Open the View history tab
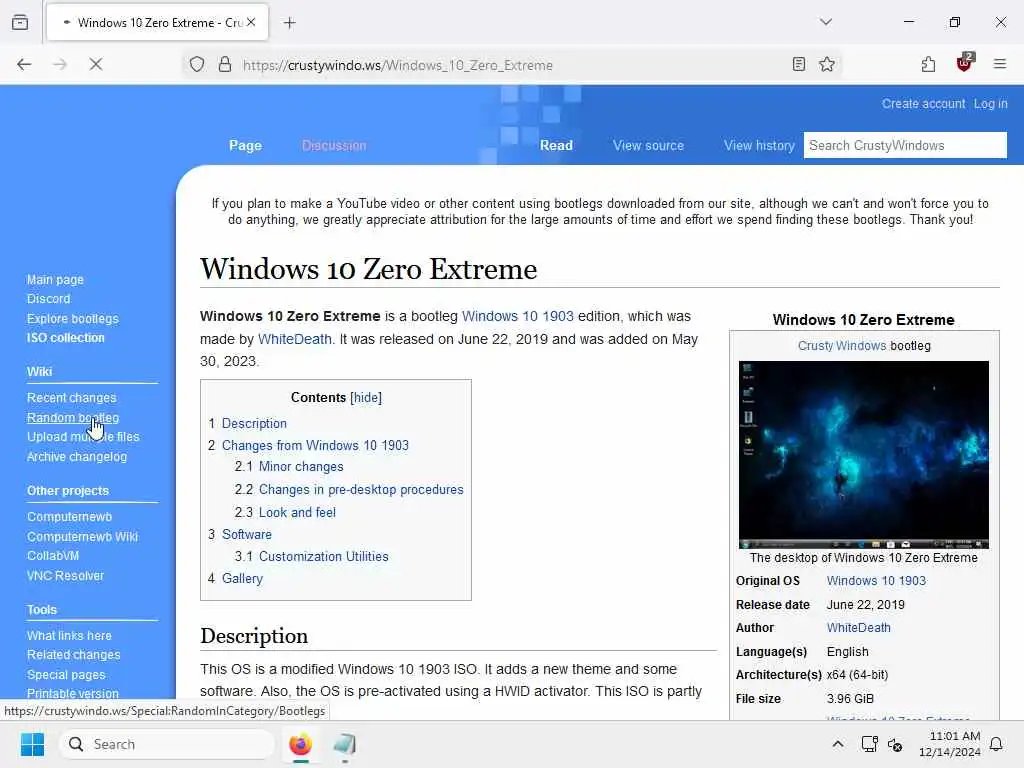Screen dimensions: 1024x768 click(759, 146)
